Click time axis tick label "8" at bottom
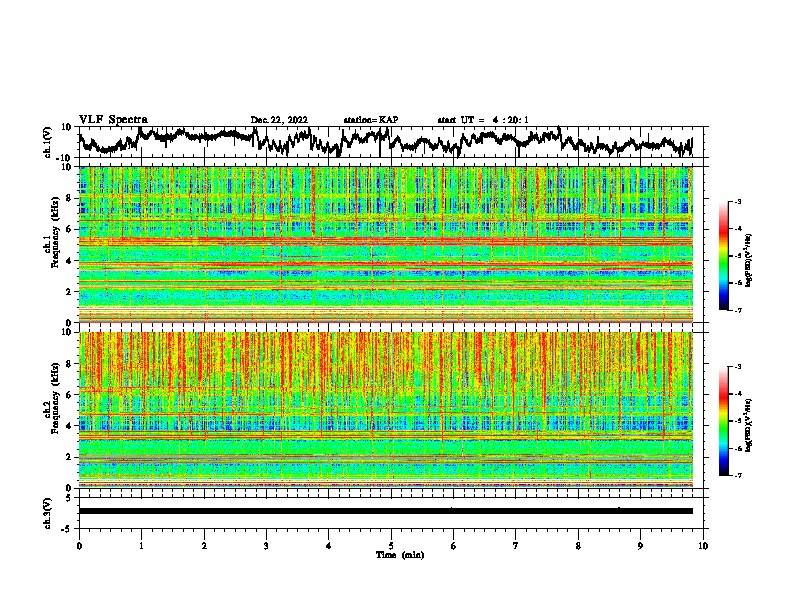The height and width of the screenshot is (612, 792). pyautogui.click(x=578, y=546)
